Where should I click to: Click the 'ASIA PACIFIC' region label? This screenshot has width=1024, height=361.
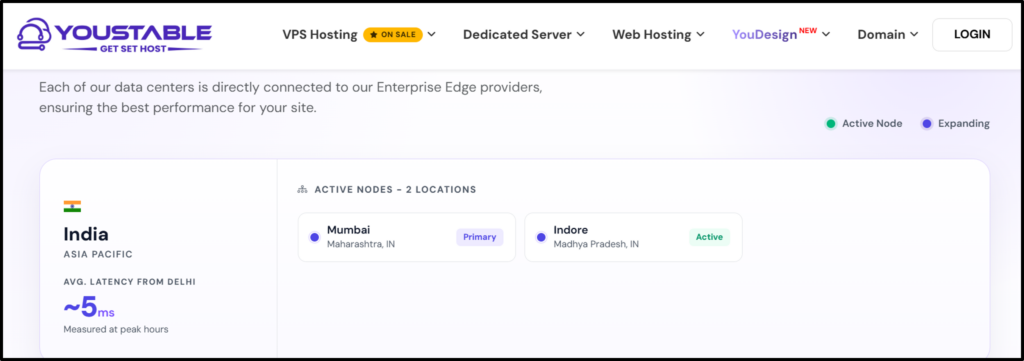click(x=98, y=255)
